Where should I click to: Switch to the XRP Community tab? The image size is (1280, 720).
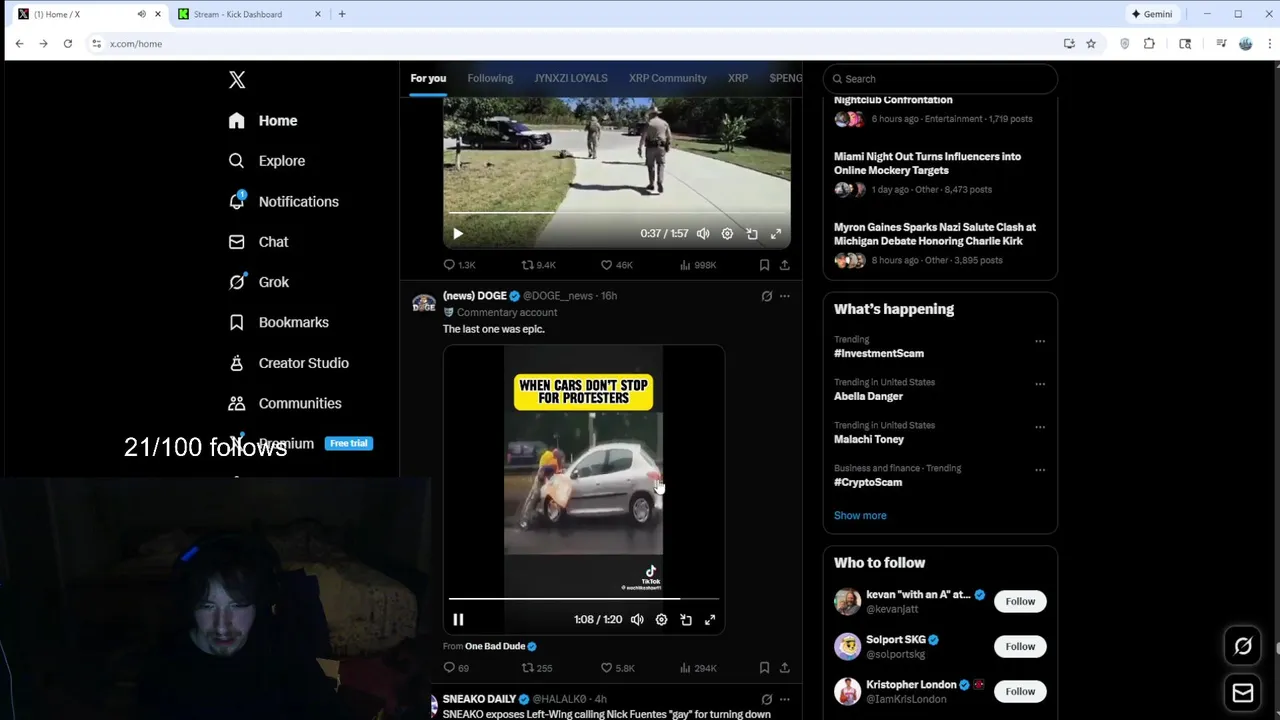(667, 78)
